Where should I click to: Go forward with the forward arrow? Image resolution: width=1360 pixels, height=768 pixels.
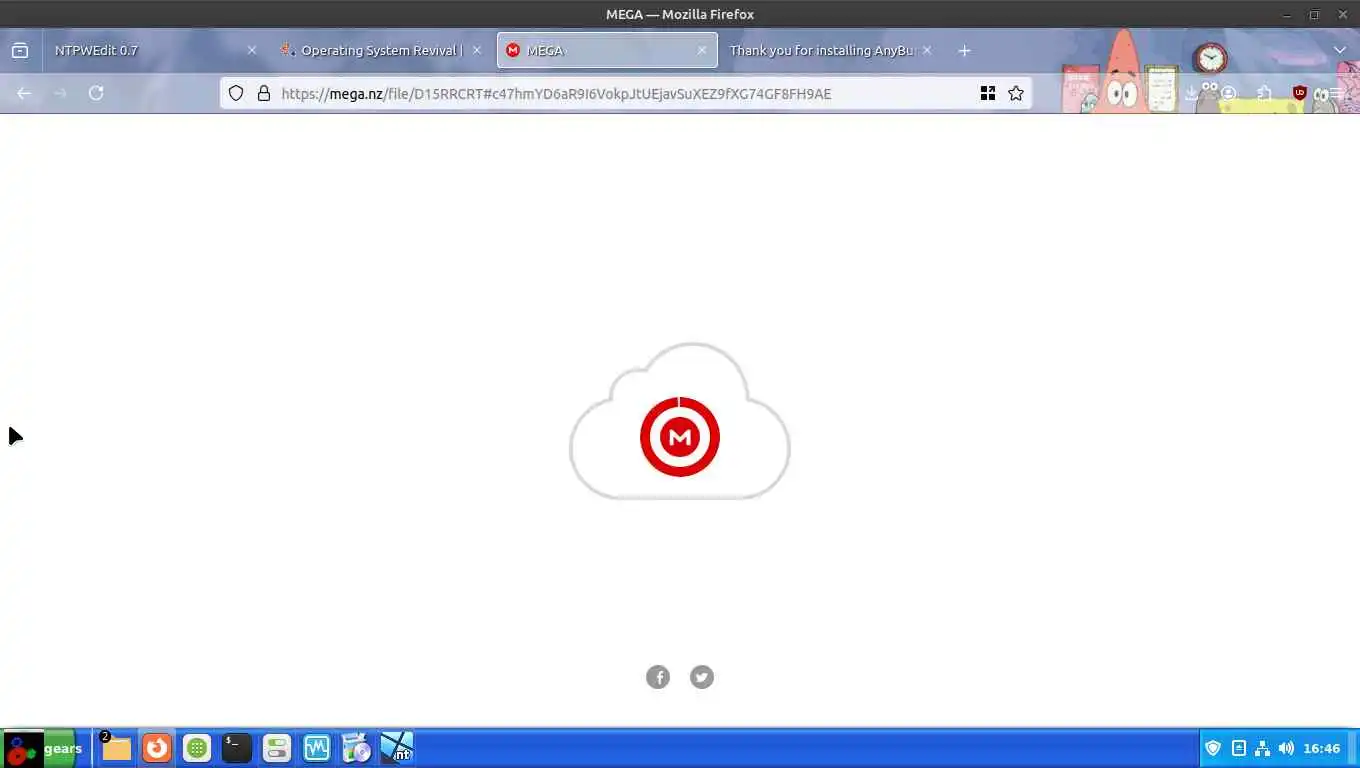[x=60, y=93]
